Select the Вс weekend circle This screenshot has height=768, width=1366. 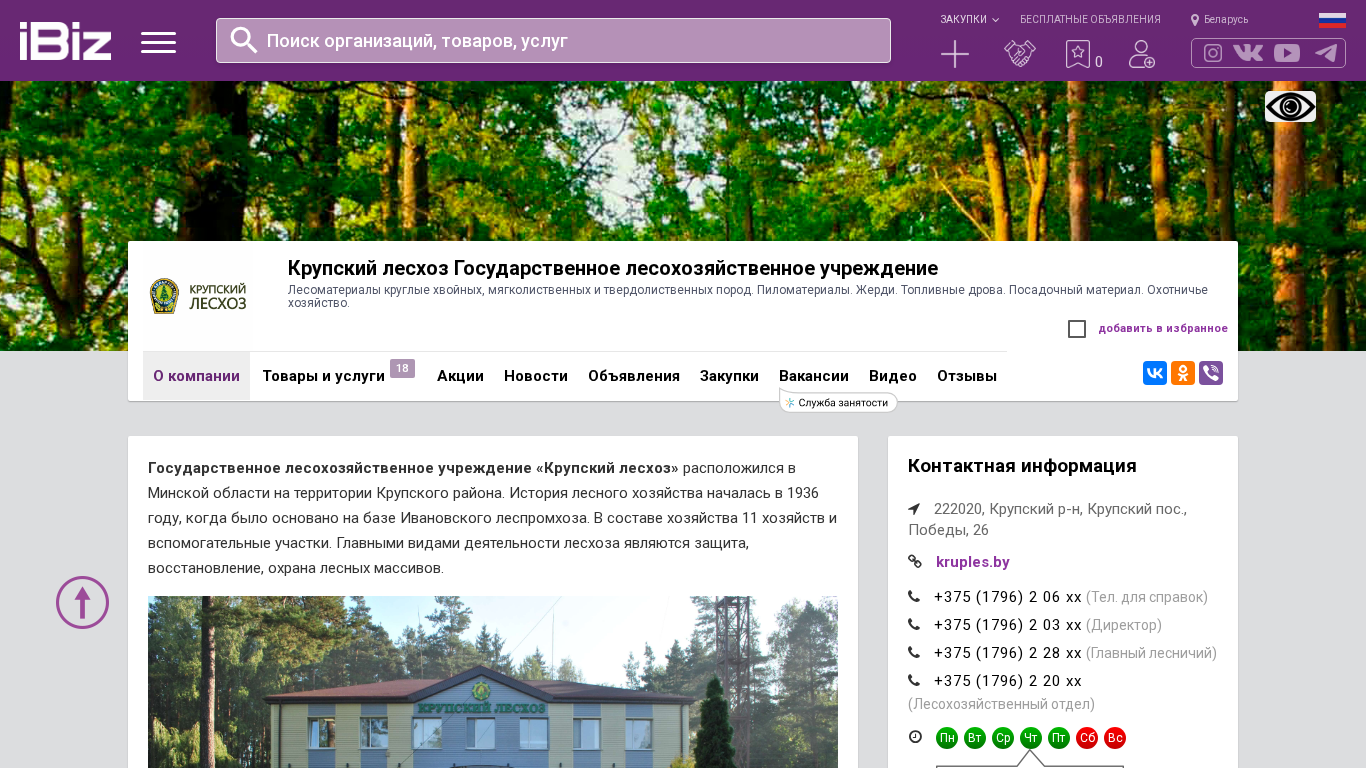[1115, 738]
